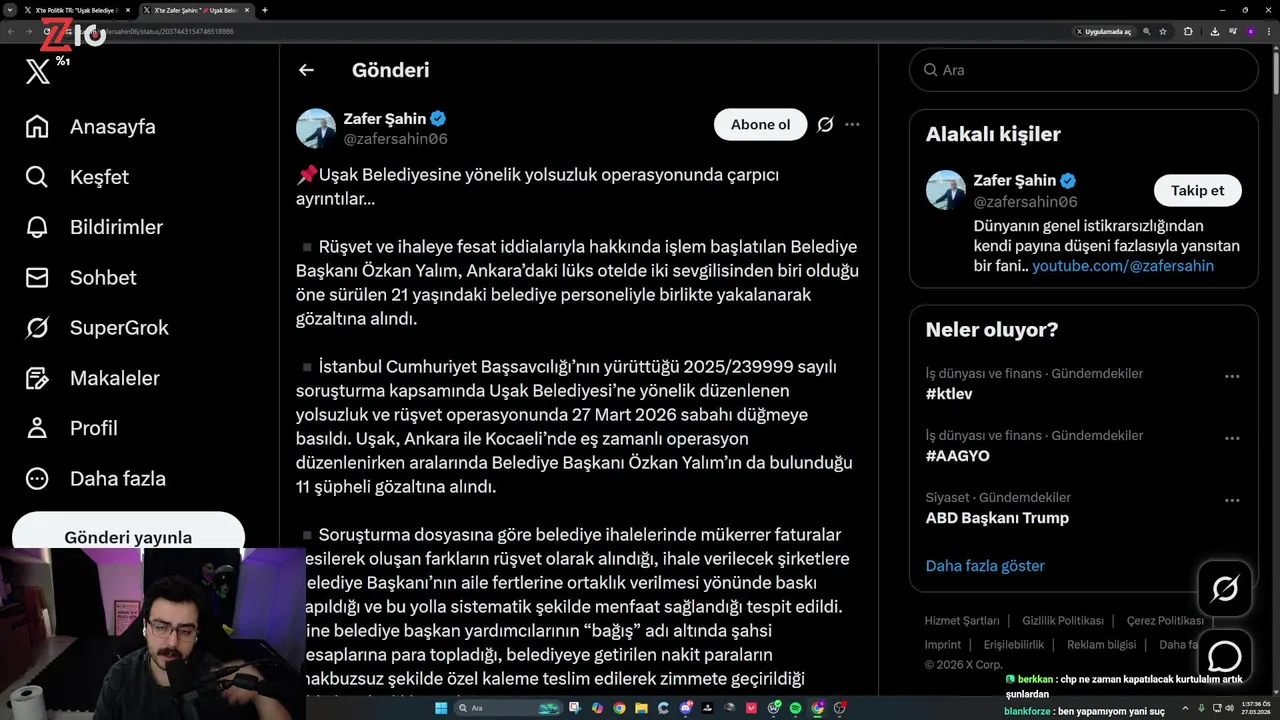Viewport: 1280px width, 720px height.
Task: Bookmark this page with star icon
Action: (1163, 32)
